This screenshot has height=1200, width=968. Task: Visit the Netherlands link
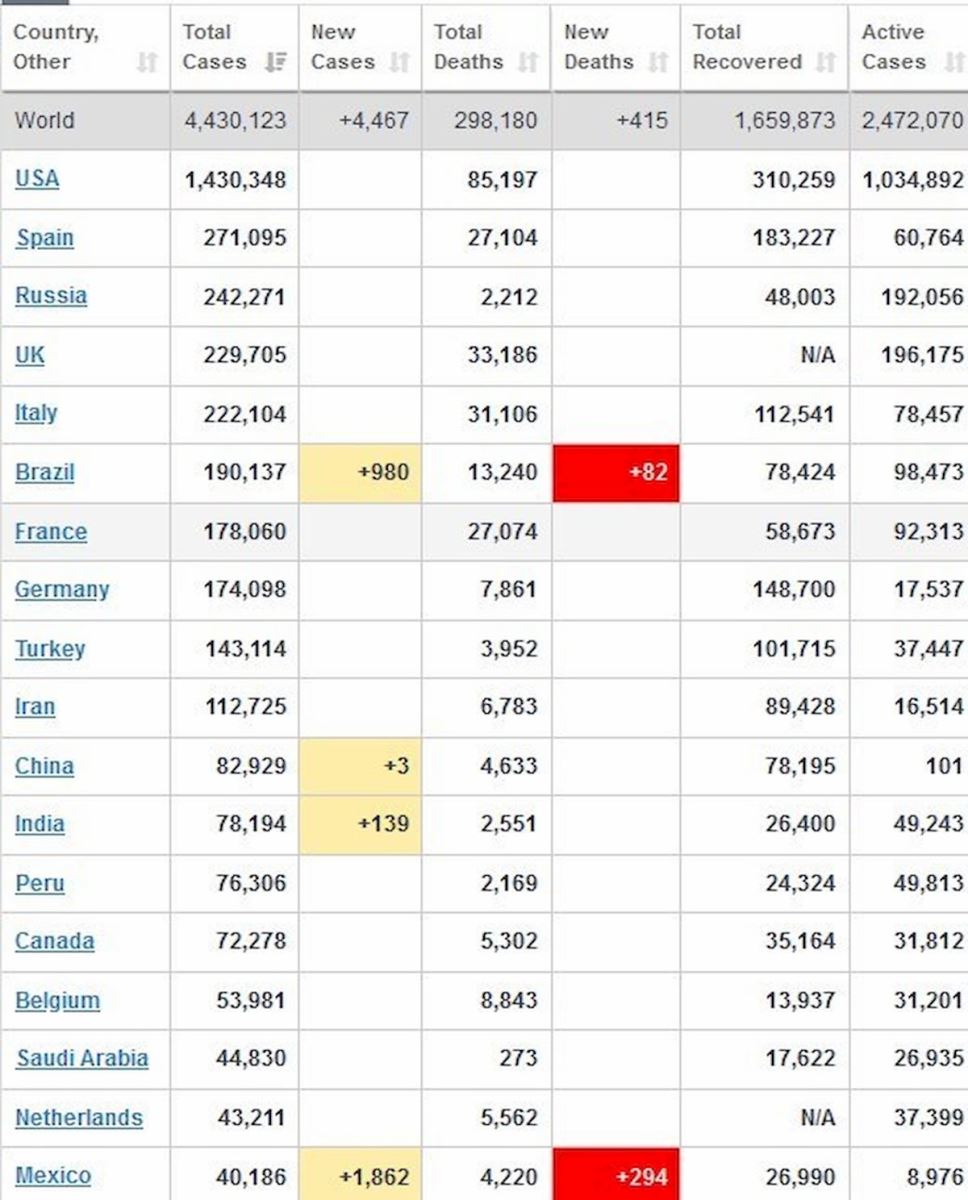[78, 1117]
